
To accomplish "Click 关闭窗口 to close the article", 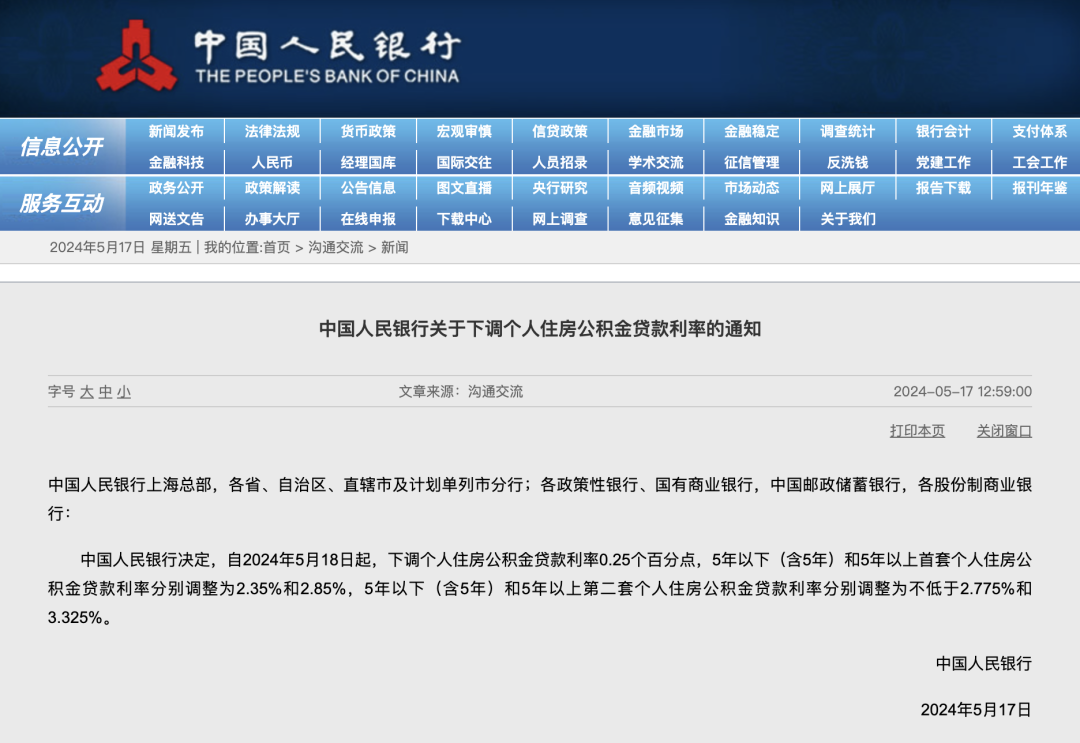I will 1005,431.
